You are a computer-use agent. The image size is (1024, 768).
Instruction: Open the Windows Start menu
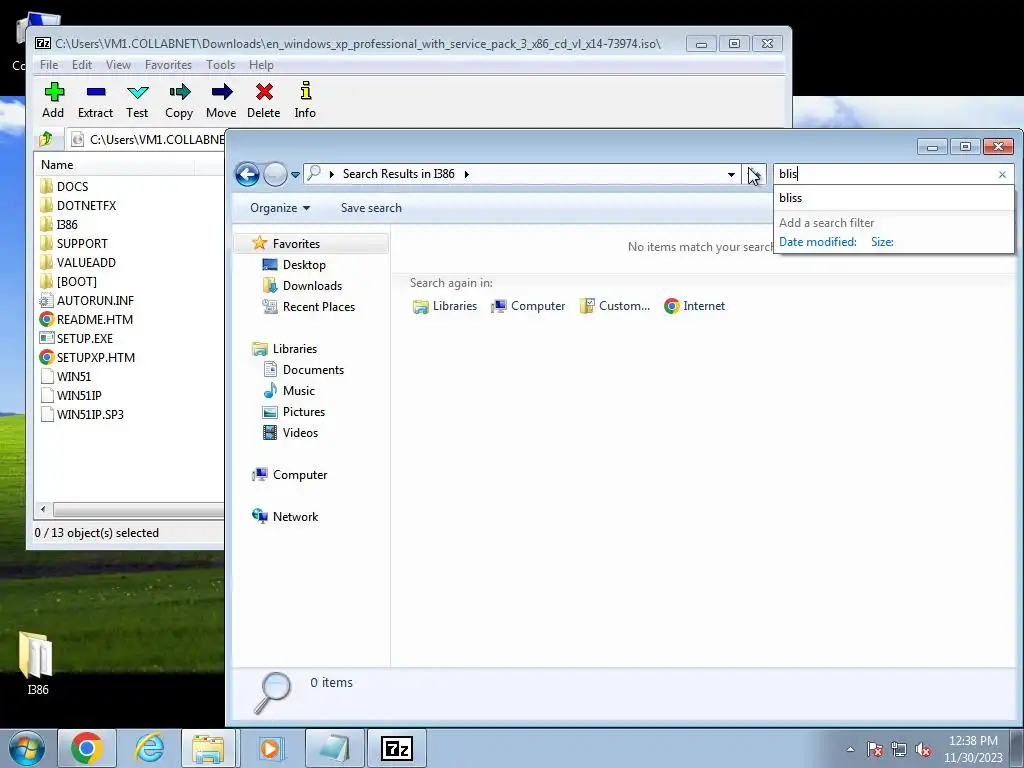[27, 748]
